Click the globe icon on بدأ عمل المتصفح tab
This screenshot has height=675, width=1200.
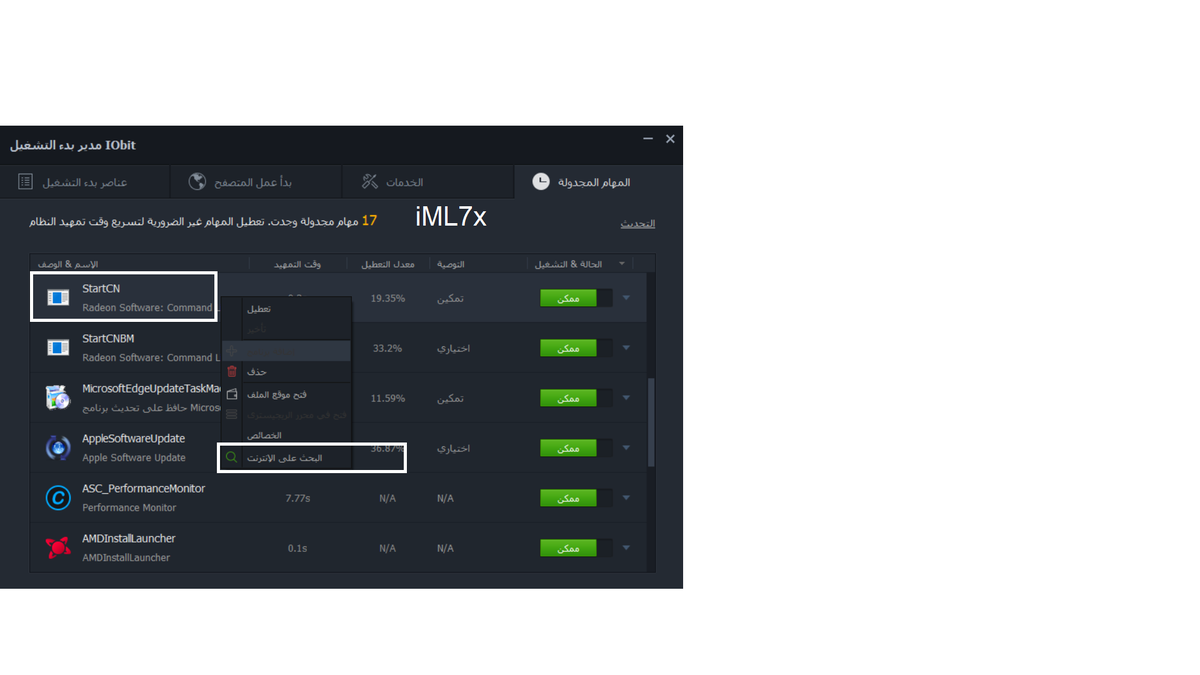pos(198,182)
